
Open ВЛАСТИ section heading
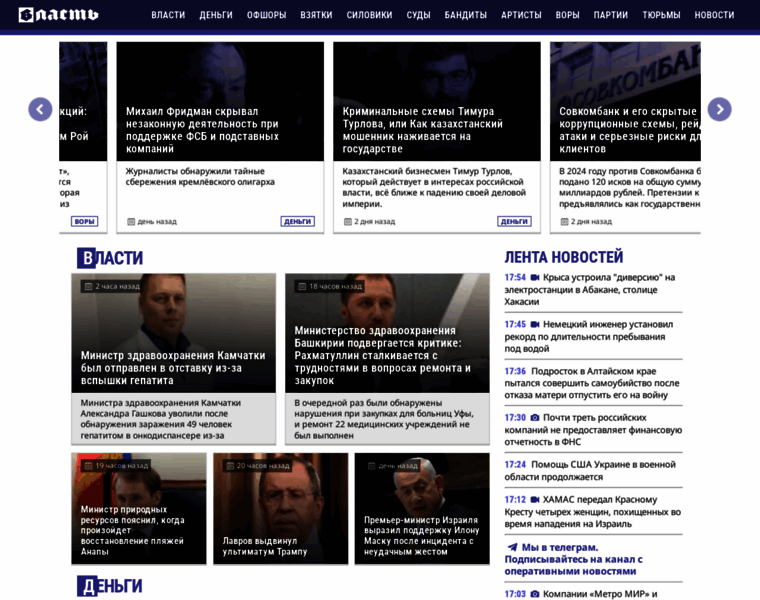coord(110,258)
